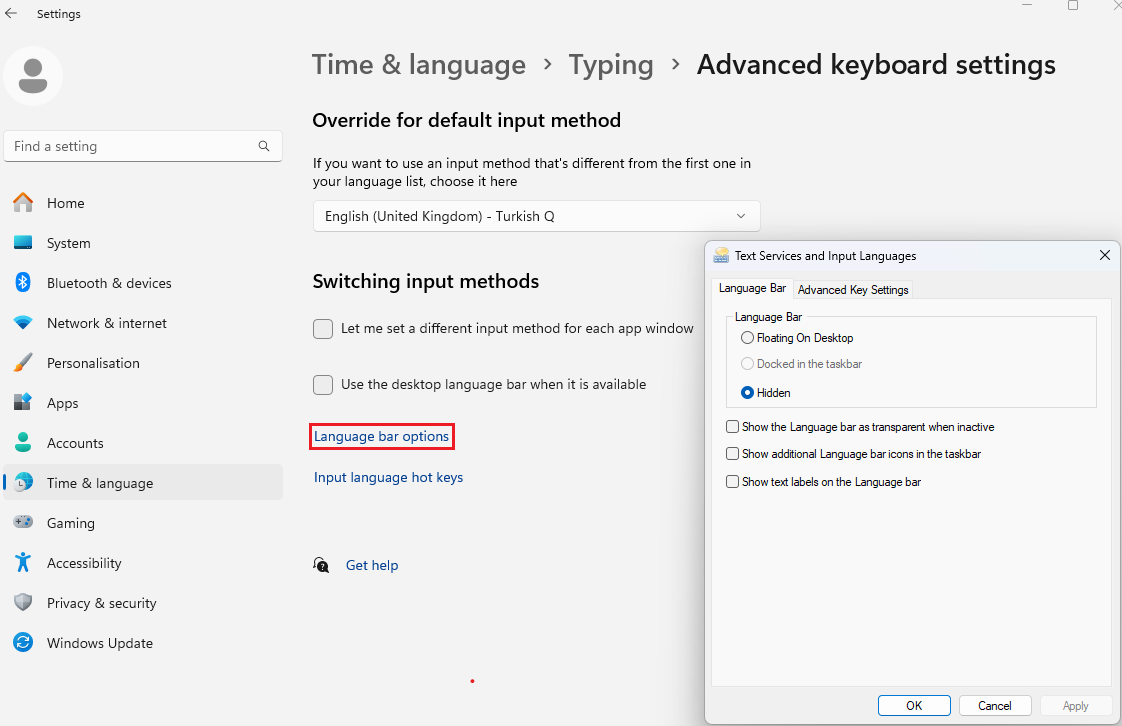Click the dropdown chevron beside Turkish Q

point(741,216)
